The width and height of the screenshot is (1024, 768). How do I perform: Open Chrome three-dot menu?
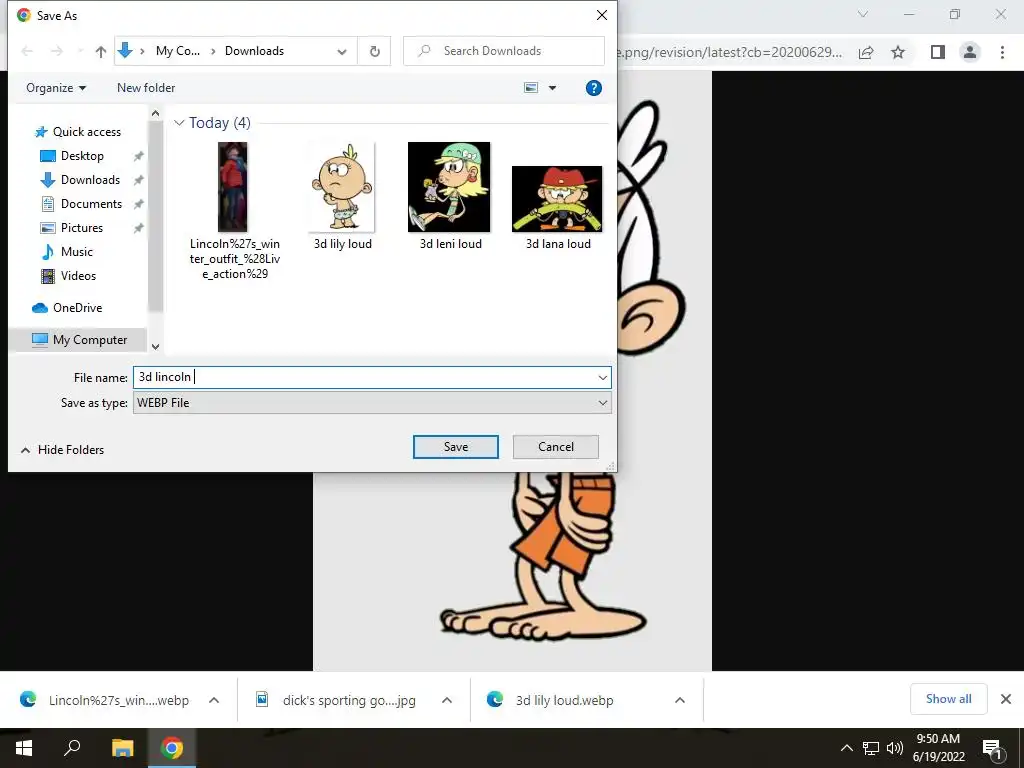pyautogui.click(x=1002, y=52)
